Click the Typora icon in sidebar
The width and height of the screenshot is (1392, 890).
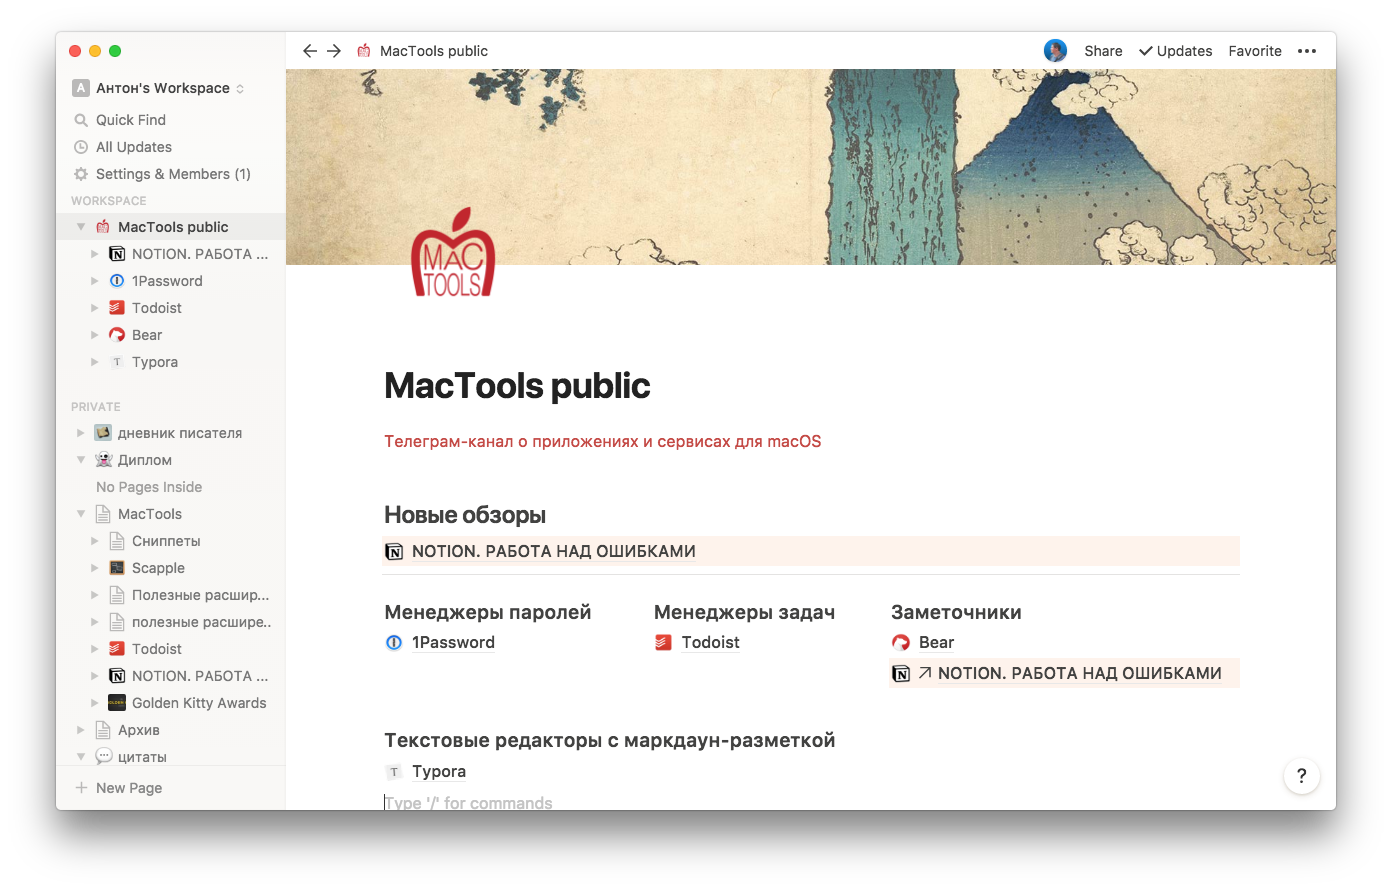(x=117, y=362)
